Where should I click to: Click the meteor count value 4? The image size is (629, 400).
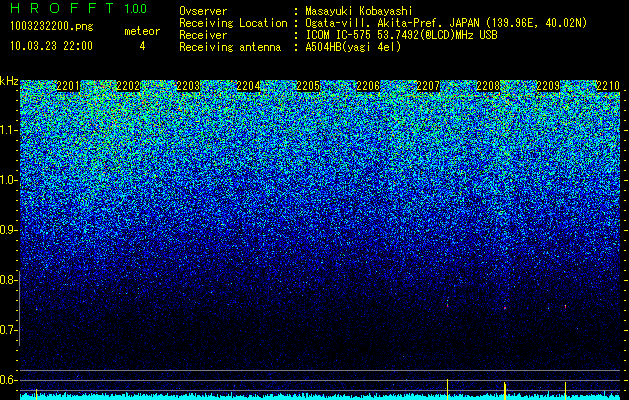(x=142, y=46)
